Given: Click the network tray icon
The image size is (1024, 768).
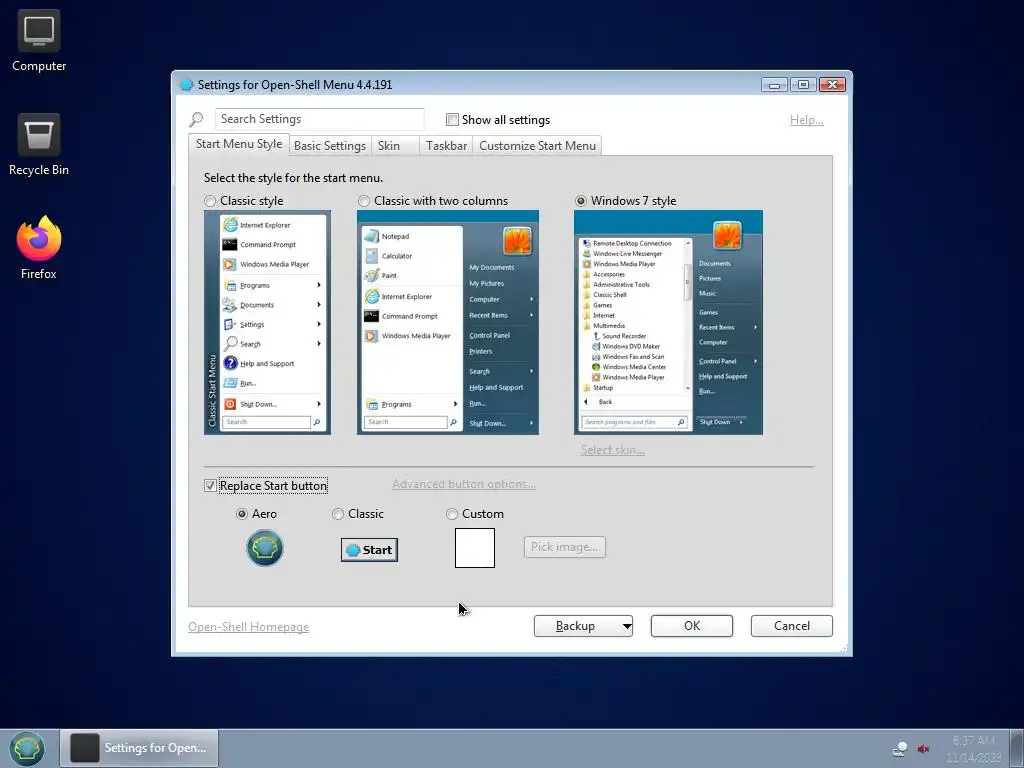Looking at the screenshot, I should 900,748.
